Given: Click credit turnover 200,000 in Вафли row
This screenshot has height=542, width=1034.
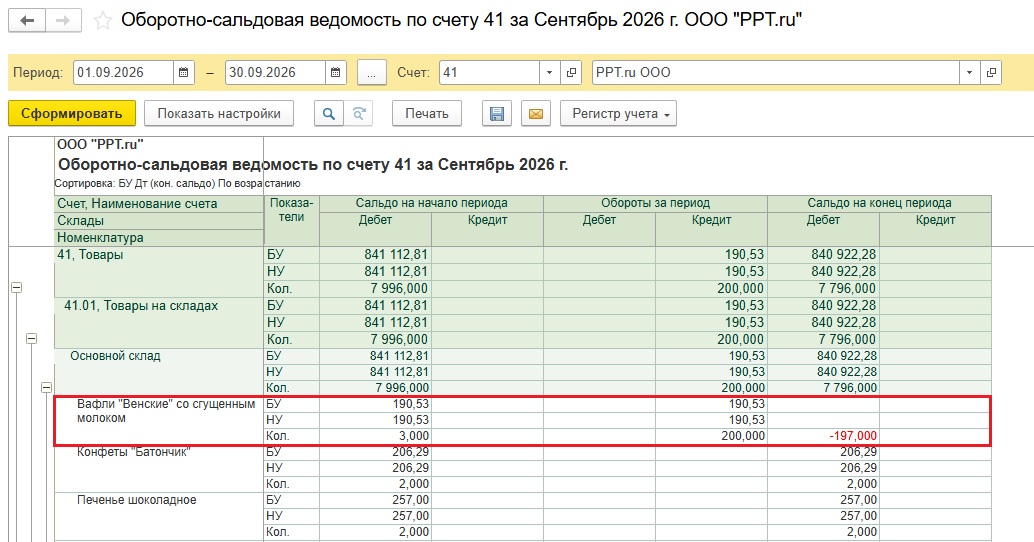Looking at the screenshot, I should pyautogui.click(x=712, y=436).
